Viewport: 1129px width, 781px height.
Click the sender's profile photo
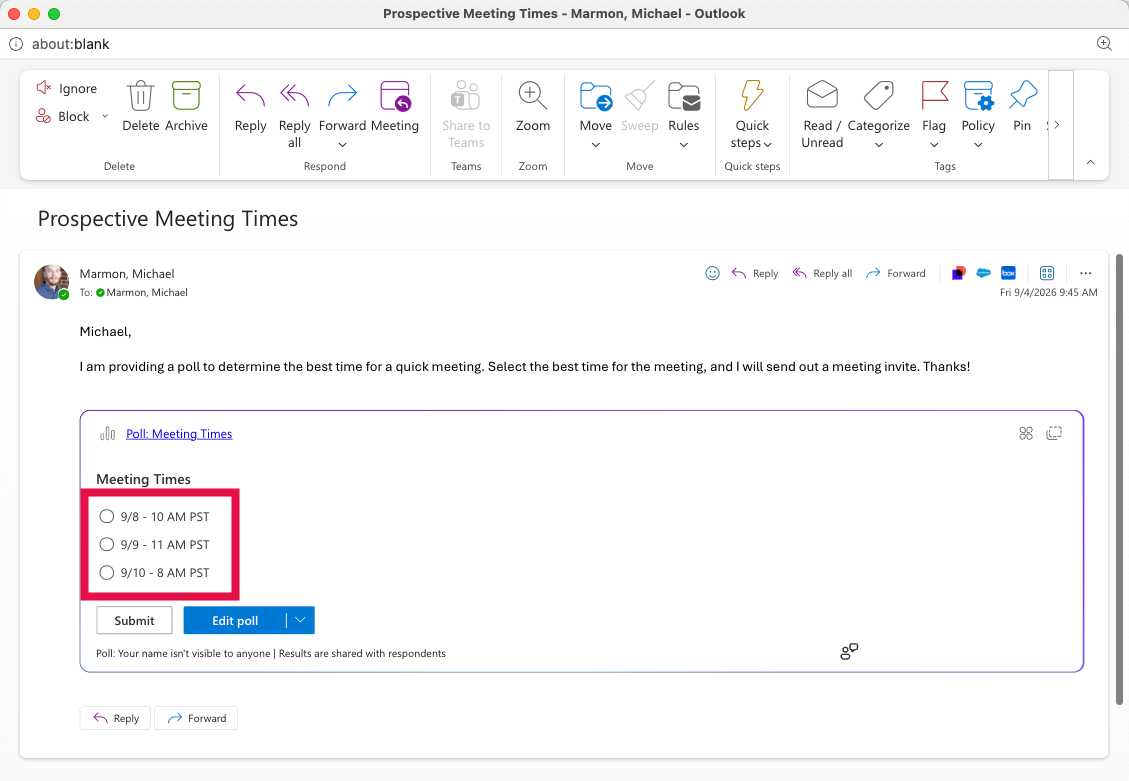click(x=51, y=281)
